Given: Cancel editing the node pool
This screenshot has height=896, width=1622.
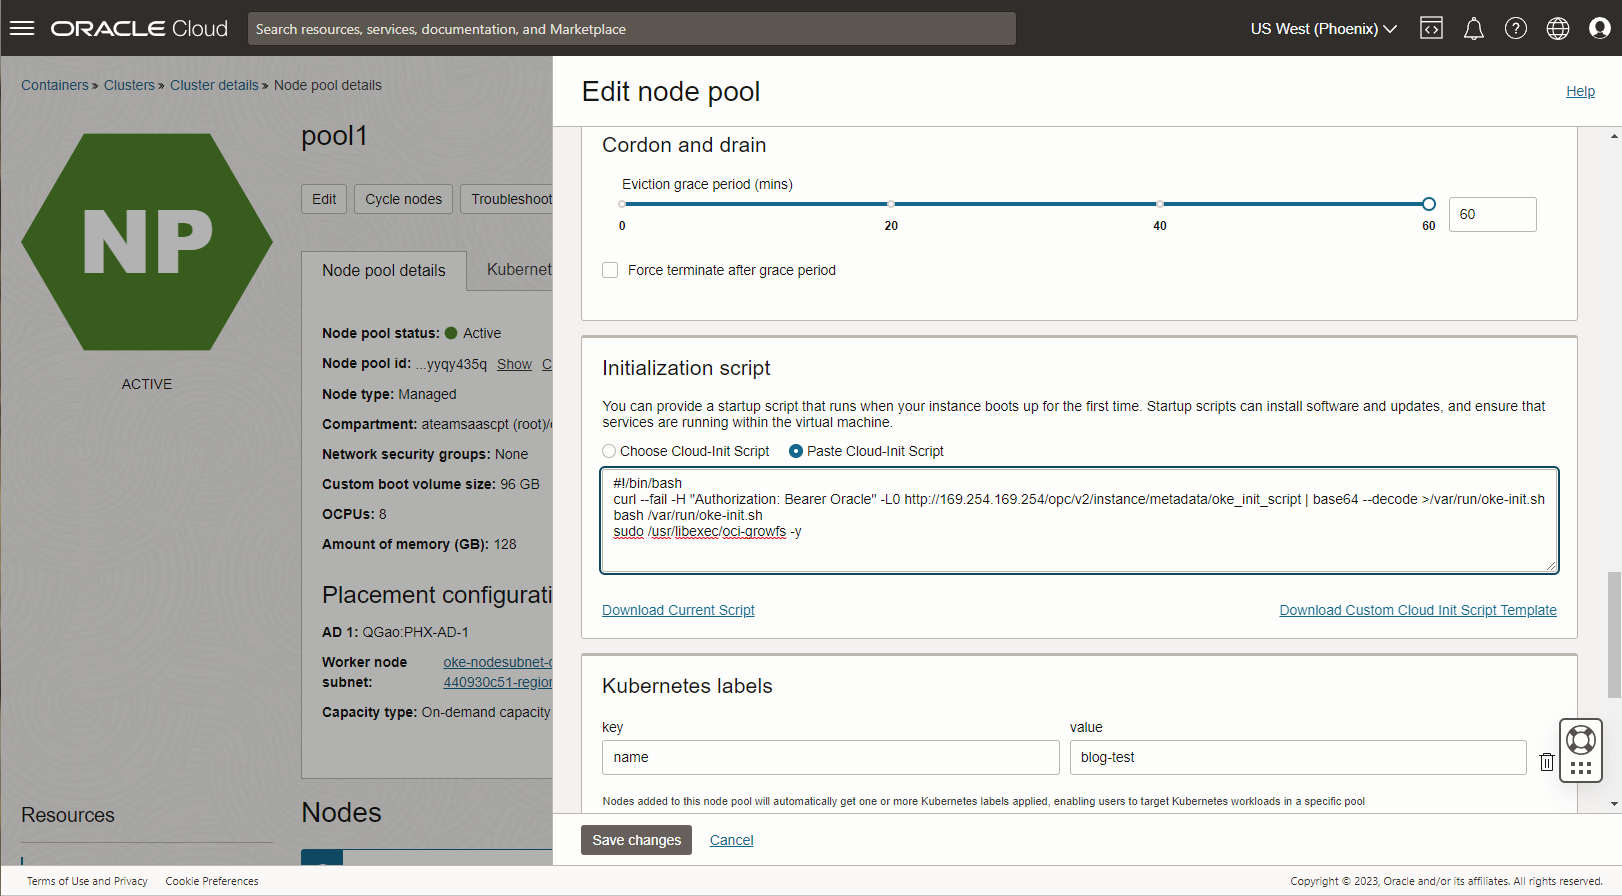Looking at the screenshot, I should click(x=732, y=840).
